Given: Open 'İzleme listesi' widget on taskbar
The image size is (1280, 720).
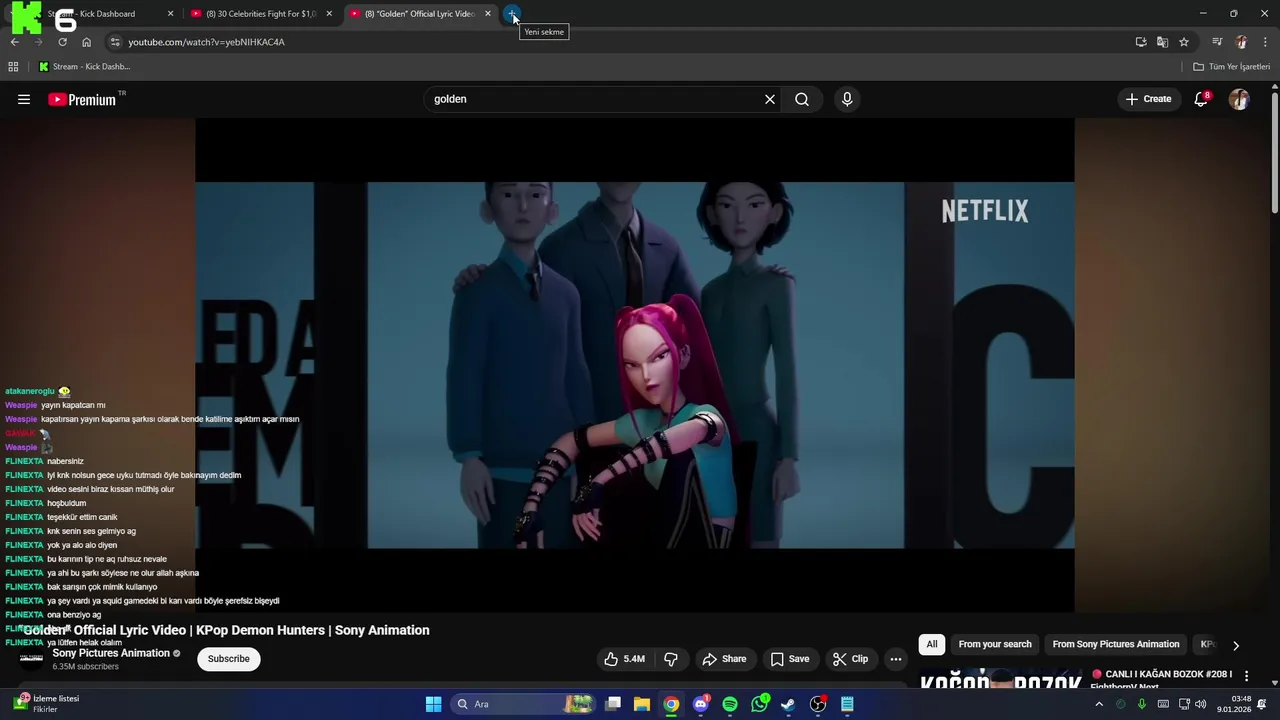Looking at the screenshot, I should pyautogui.click(x=47, y=704).
